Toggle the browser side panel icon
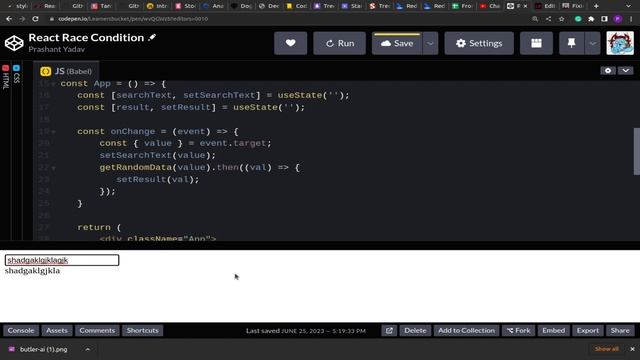 coord(604,19)
